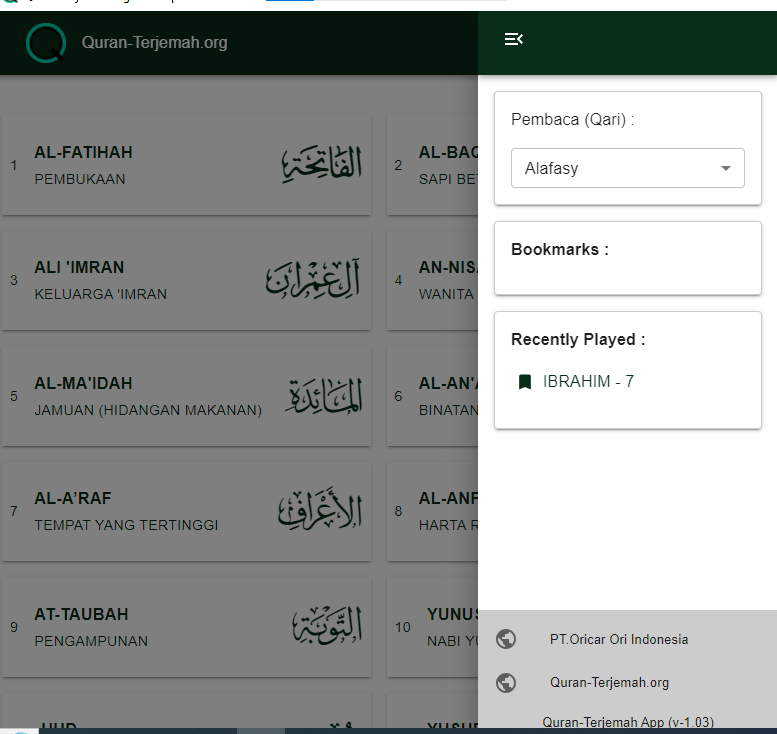
Task: Click JAMUAN (HIDANGAN MAKANAN) subtitle text
Action: [x=148, y=410]
